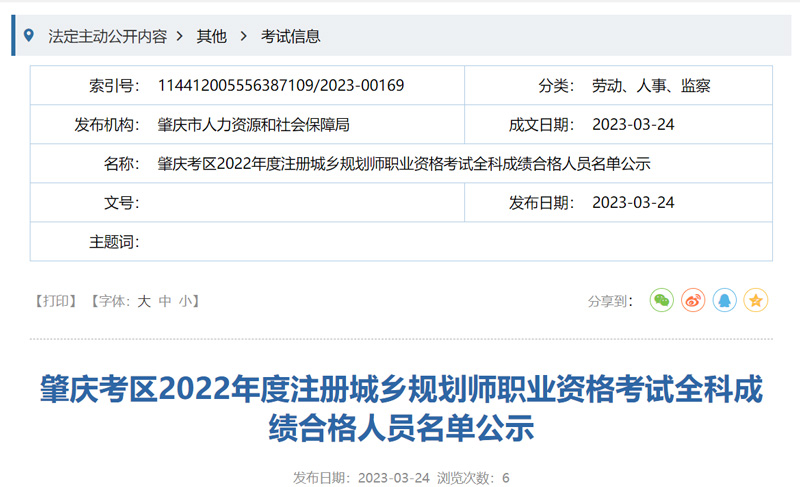Click the 分享到 label

610,301
